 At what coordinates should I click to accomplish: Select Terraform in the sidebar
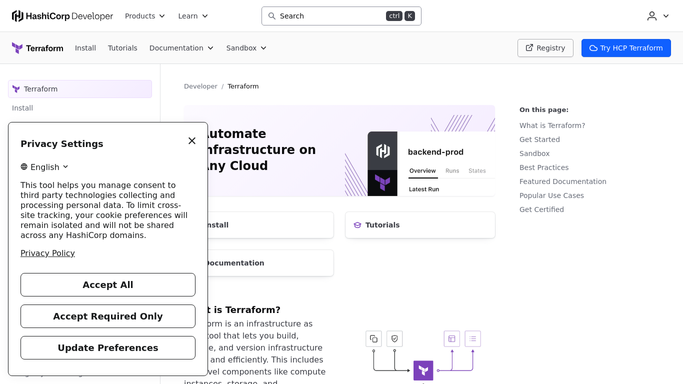coord(80,89)
